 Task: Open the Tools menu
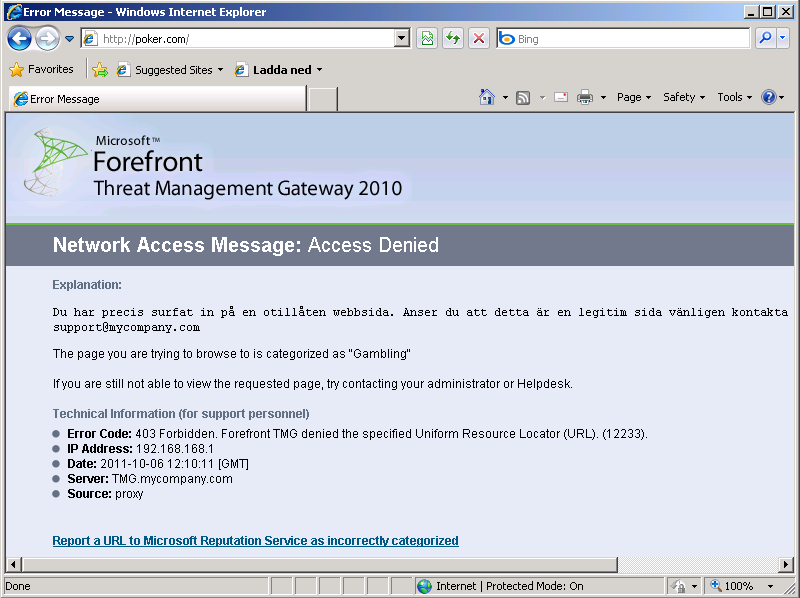[734, 97]
